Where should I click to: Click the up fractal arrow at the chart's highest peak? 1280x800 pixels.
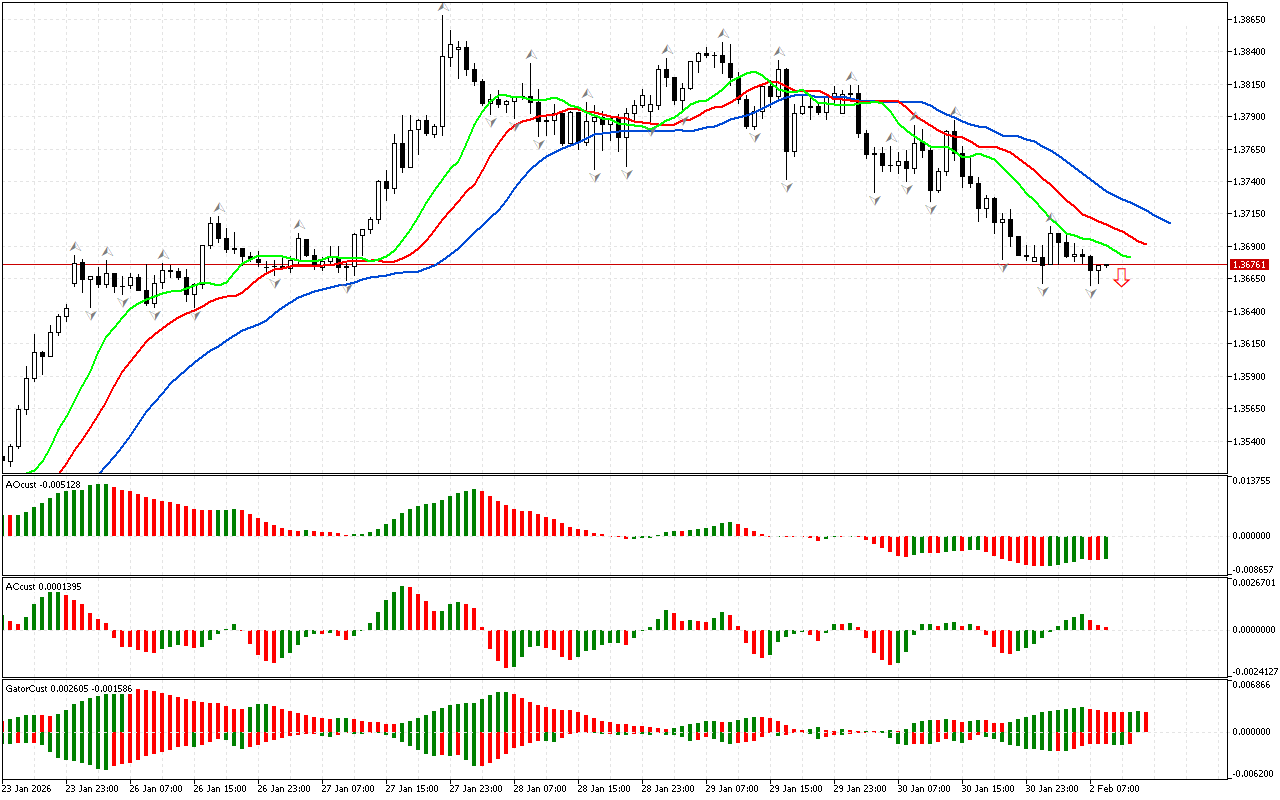click(443, 8)
